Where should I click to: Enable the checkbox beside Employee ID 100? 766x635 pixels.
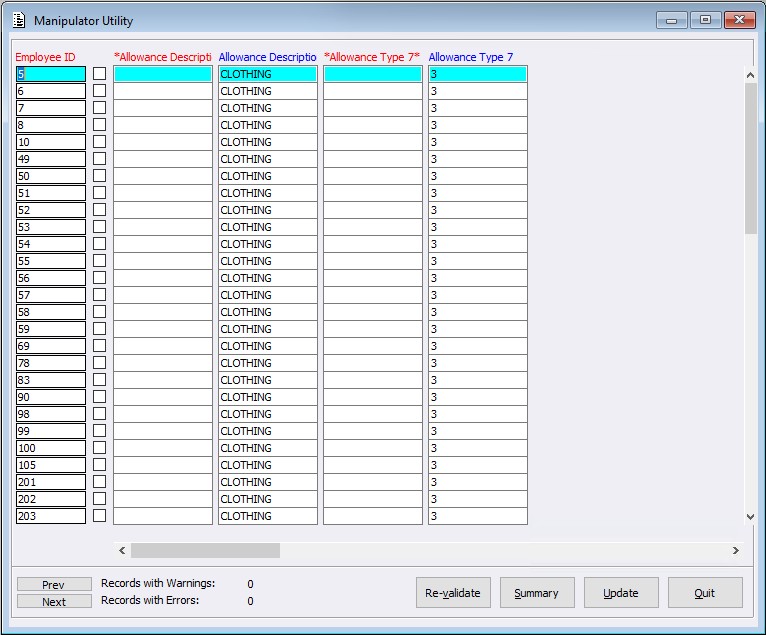[x=99, y=448]
